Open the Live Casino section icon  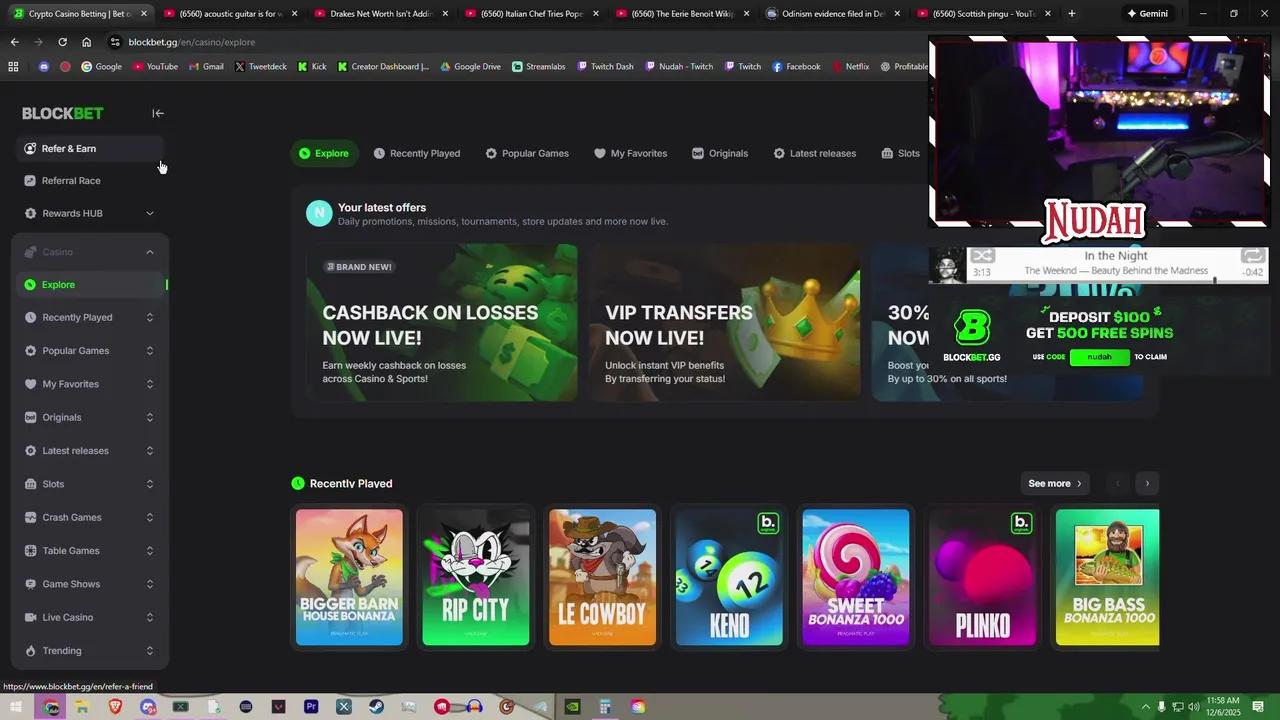tap(31, 617)
